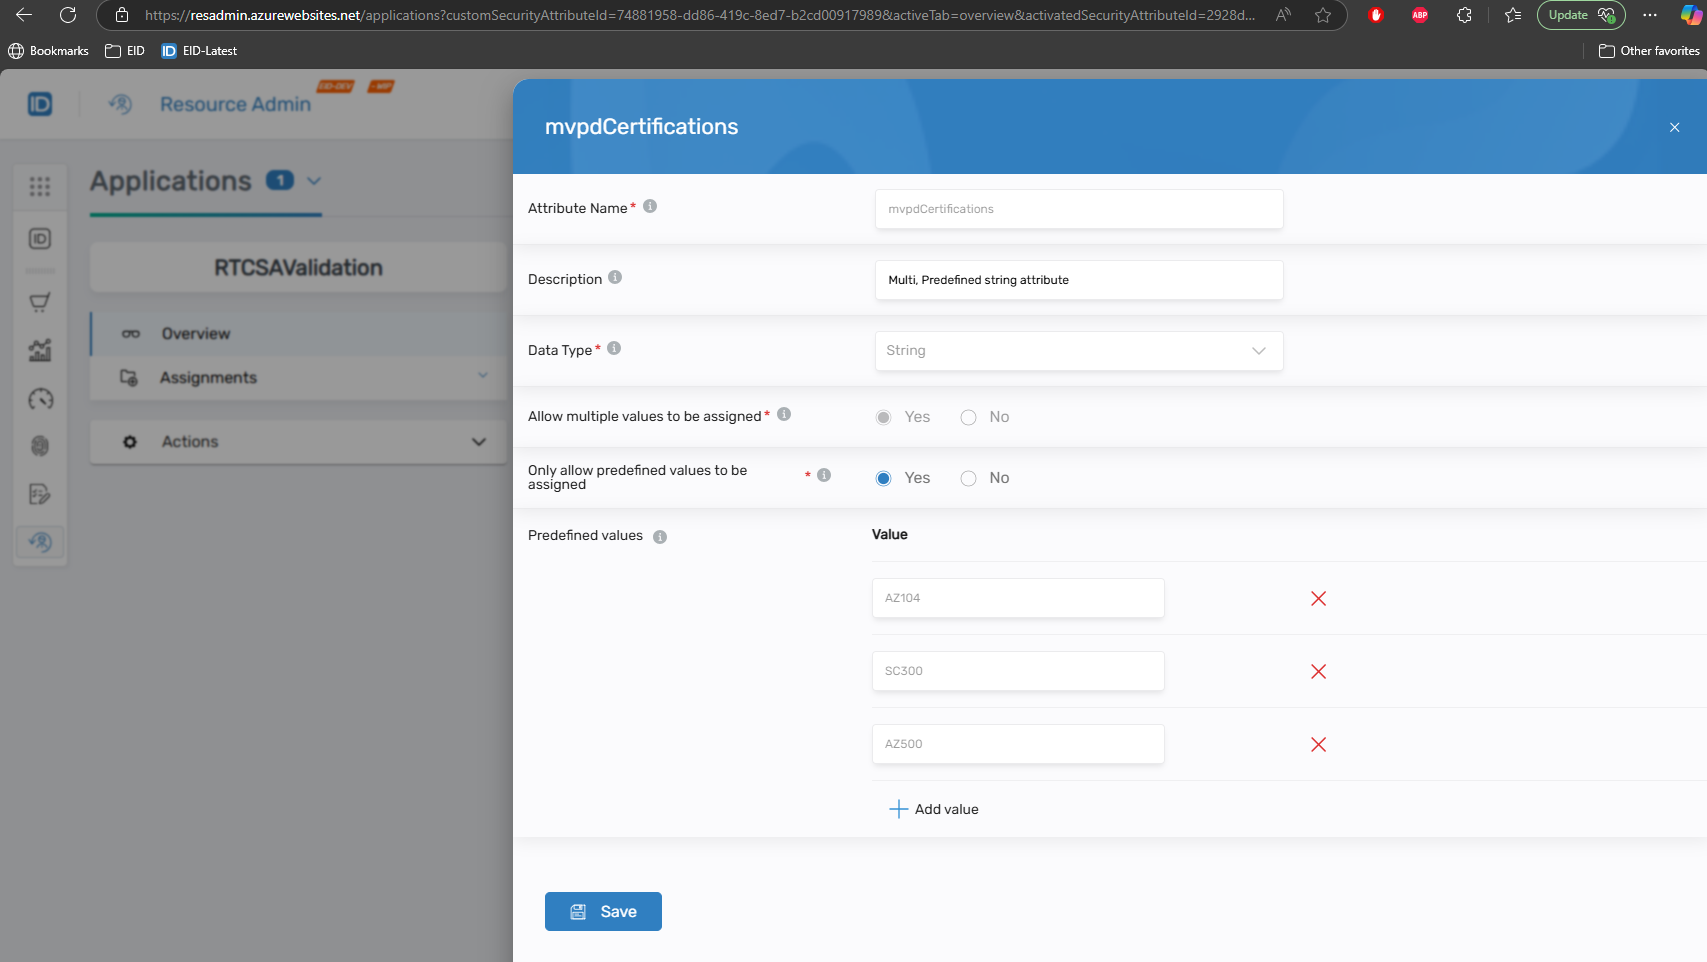Switch to the Overview tab
The width and height of the screenshot is (1707, 962).
point(196,333)
